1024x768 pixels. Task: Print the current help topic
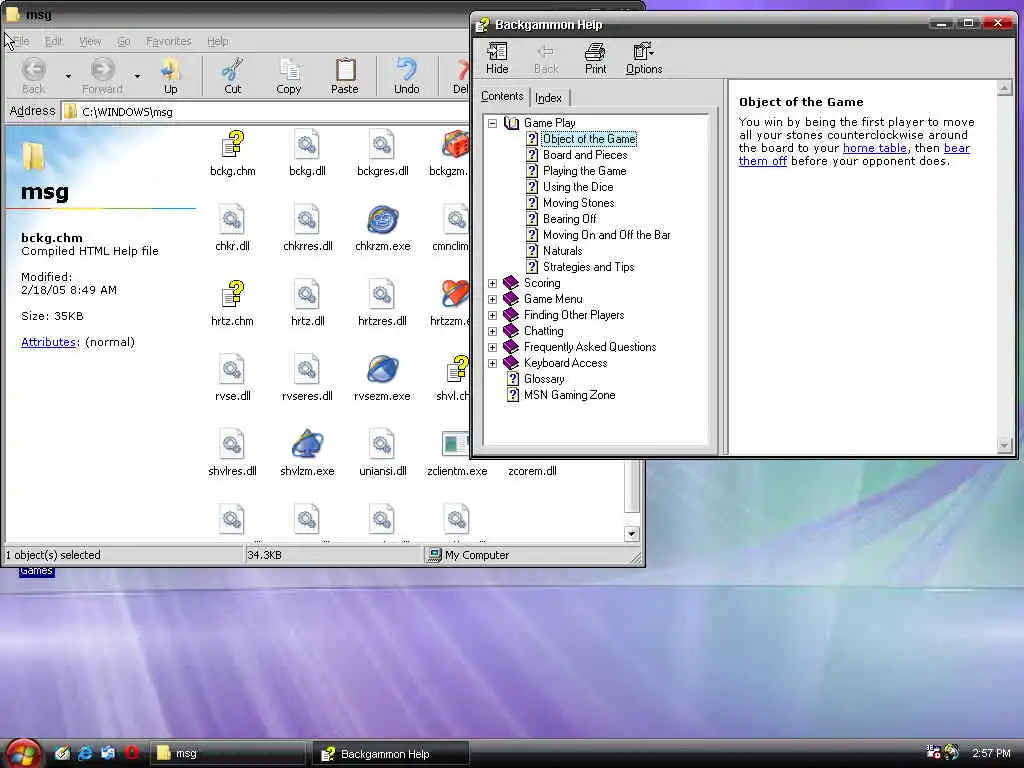[595, 58]
